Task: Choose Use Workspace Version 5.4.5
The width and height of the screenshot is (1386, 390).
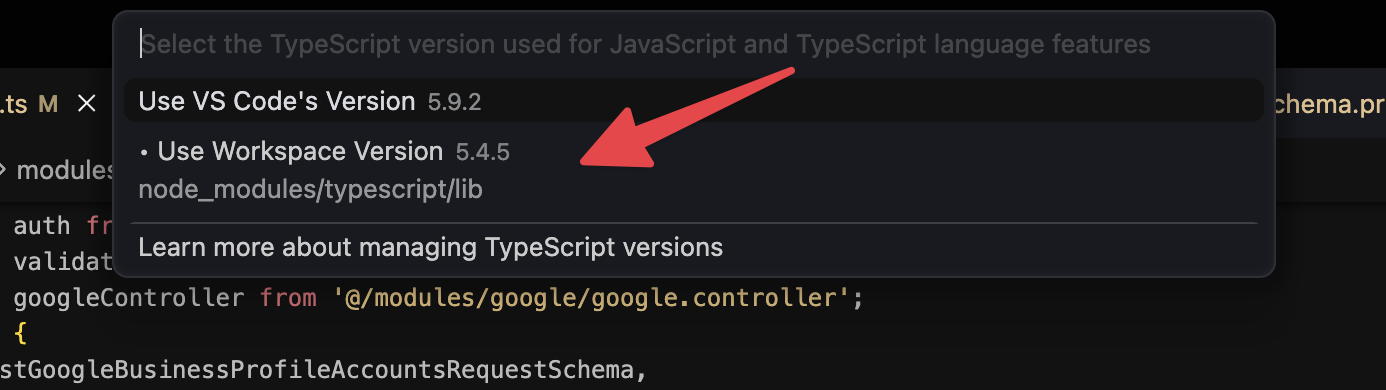Action: click(x=693, y=170)
